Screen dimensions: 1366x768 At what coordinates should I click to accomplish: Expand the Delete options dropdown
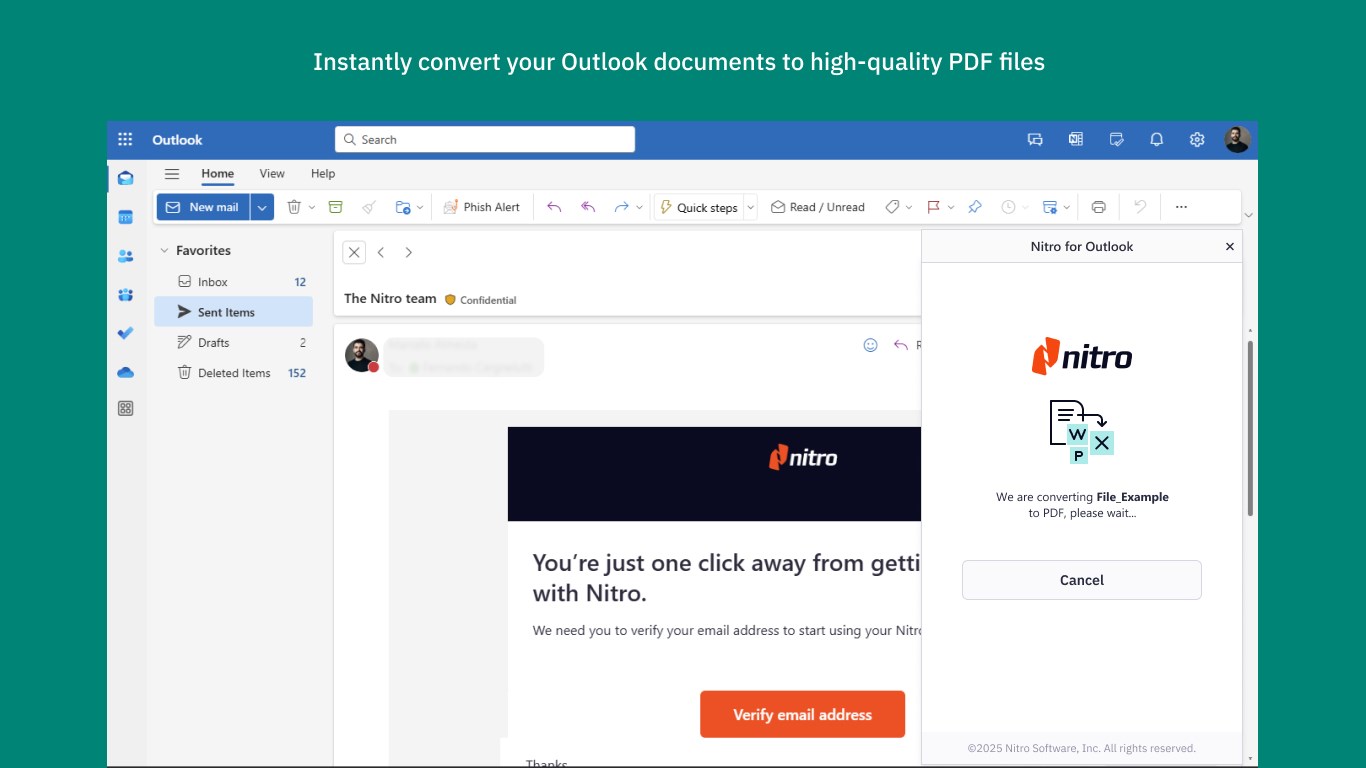(312, 207)
